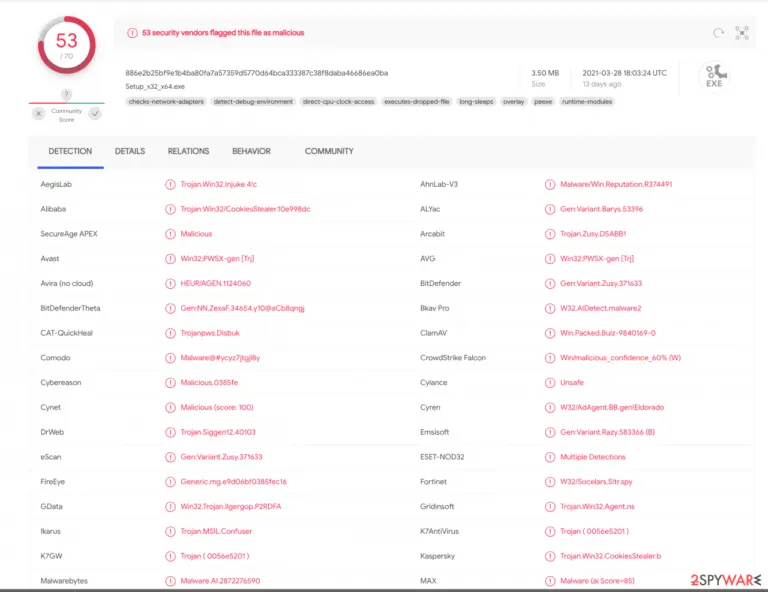The image size is (768, 592).
Task: Click the overlay tag
Action: [513, 102]
